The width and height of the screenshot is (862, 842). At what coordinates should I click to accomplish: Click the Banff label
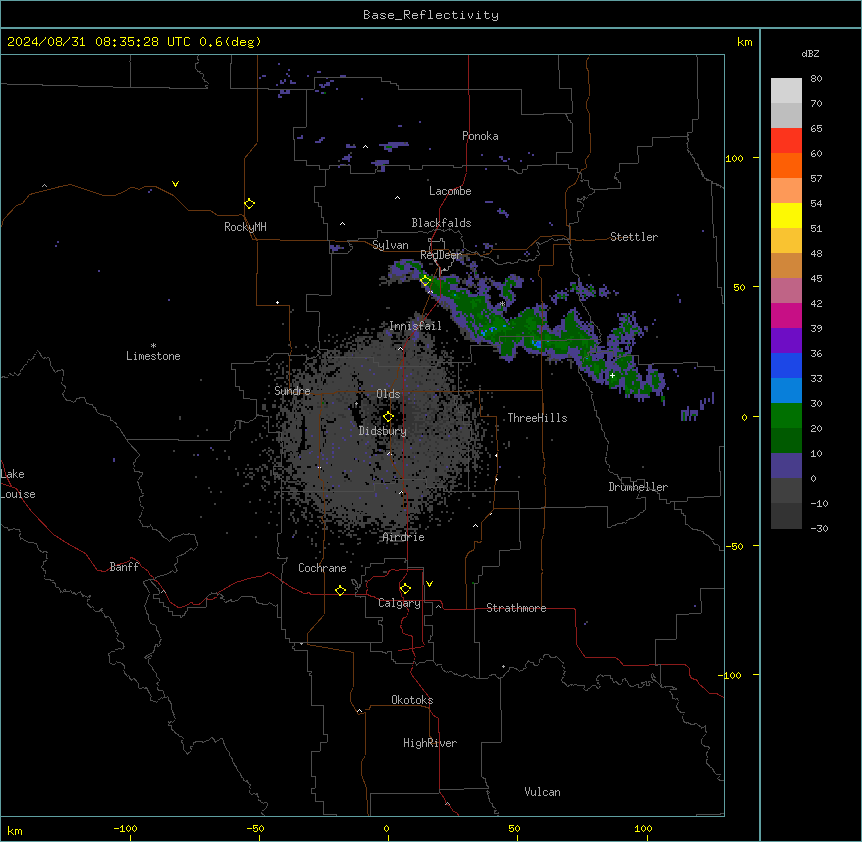coord(124,567)
